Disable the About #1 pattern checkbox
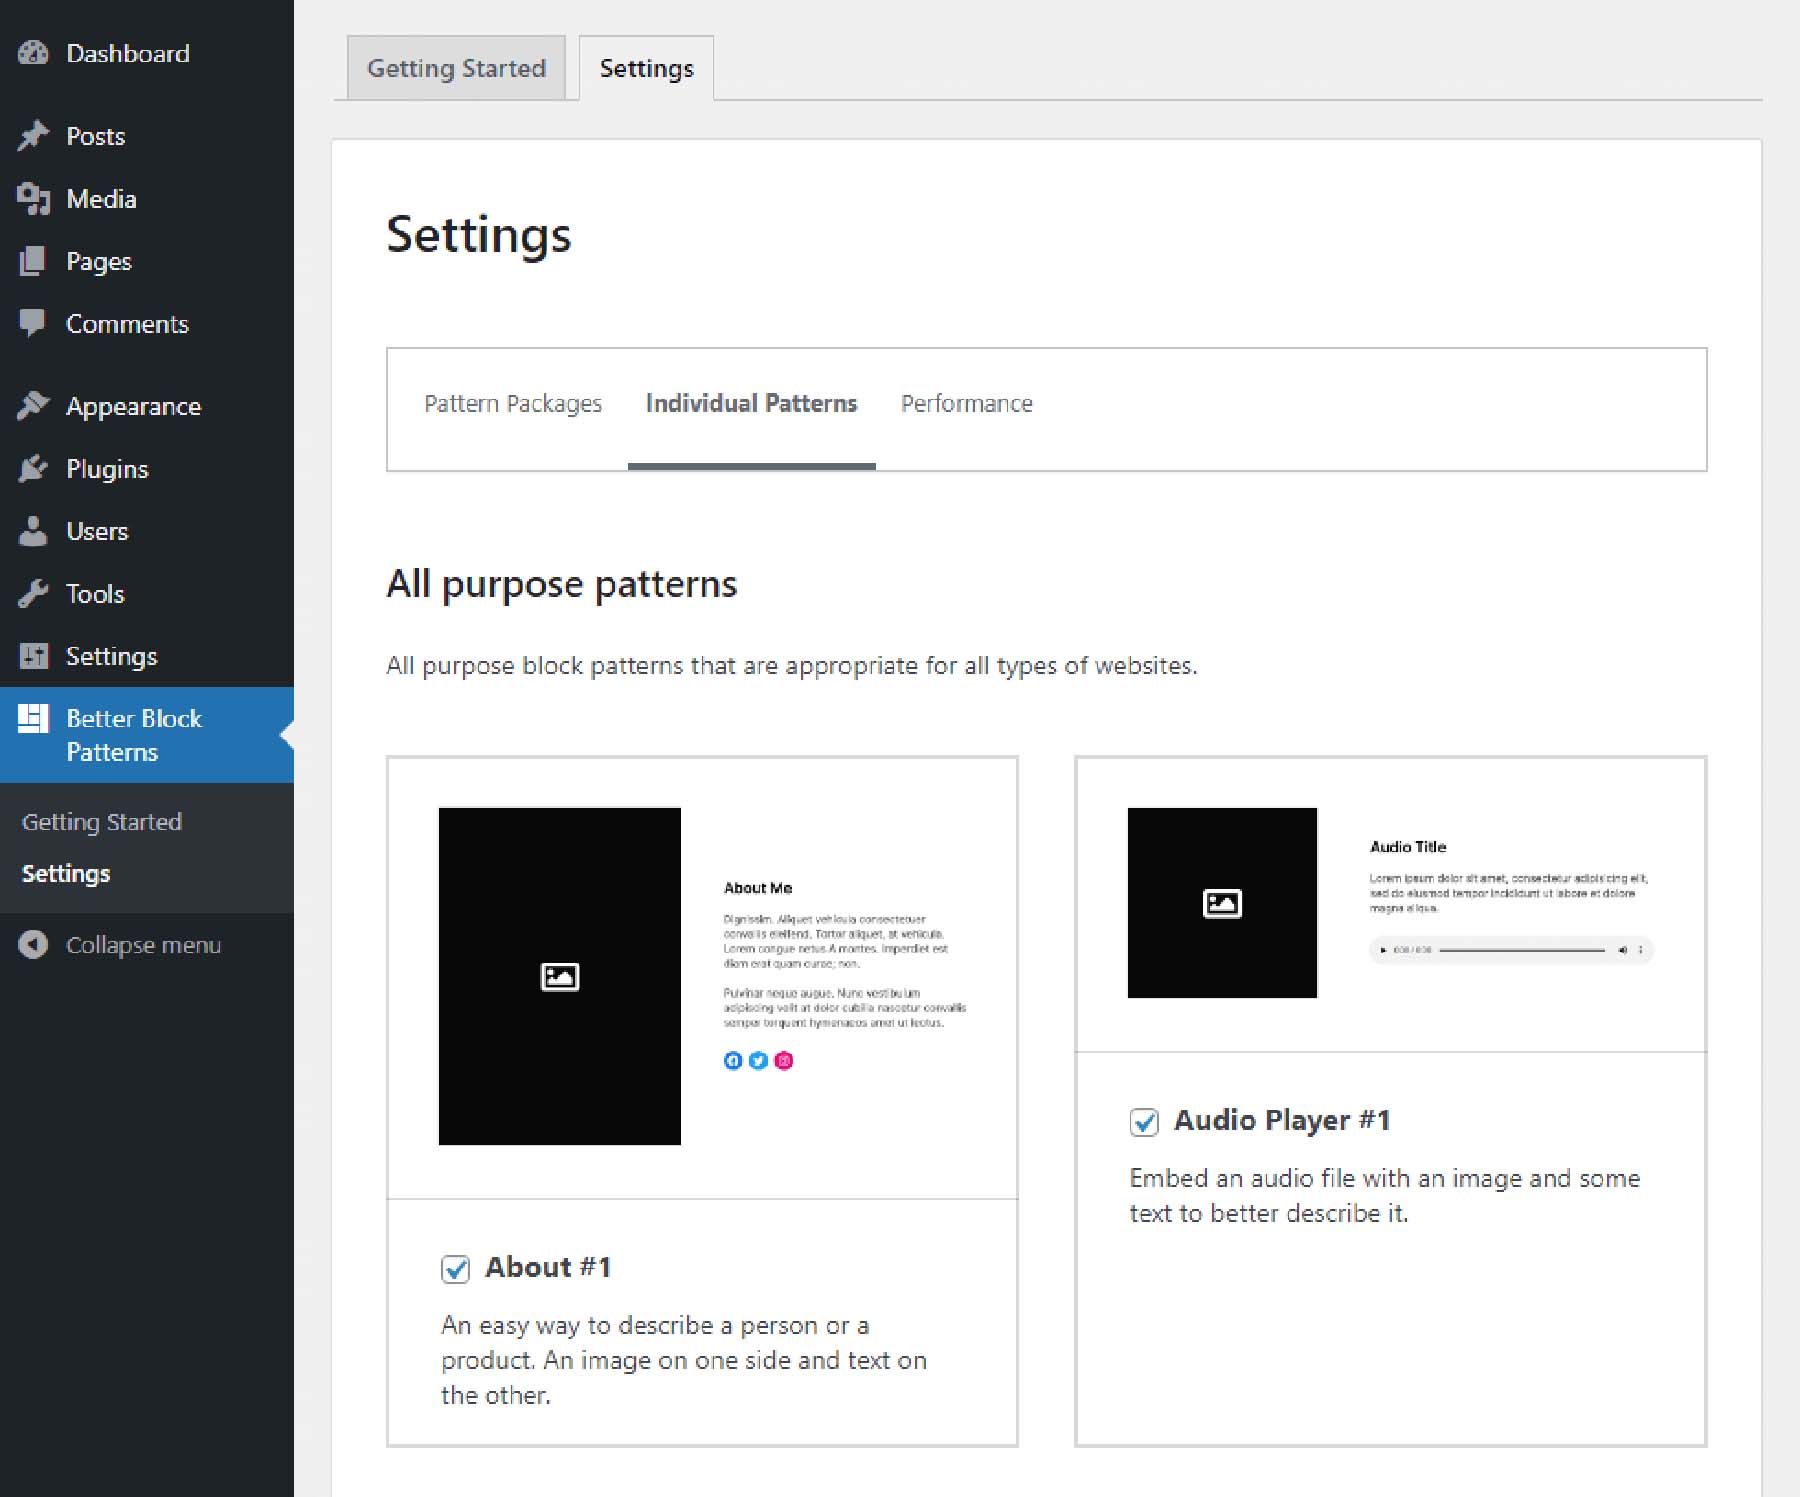Image resolution: width=1800 pixels, height=1497 pixels. point(456,1269)
